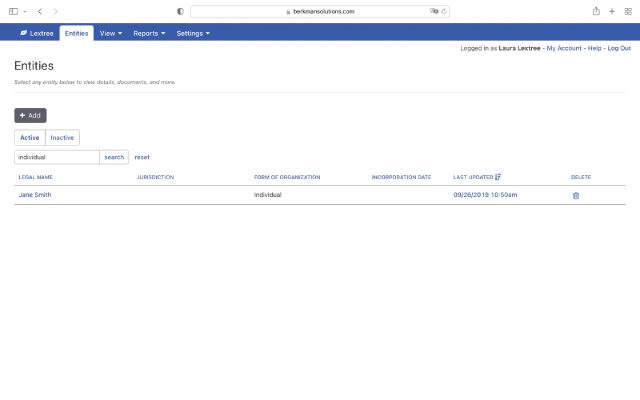Click the Lextree home menu item

coord(37,33)
